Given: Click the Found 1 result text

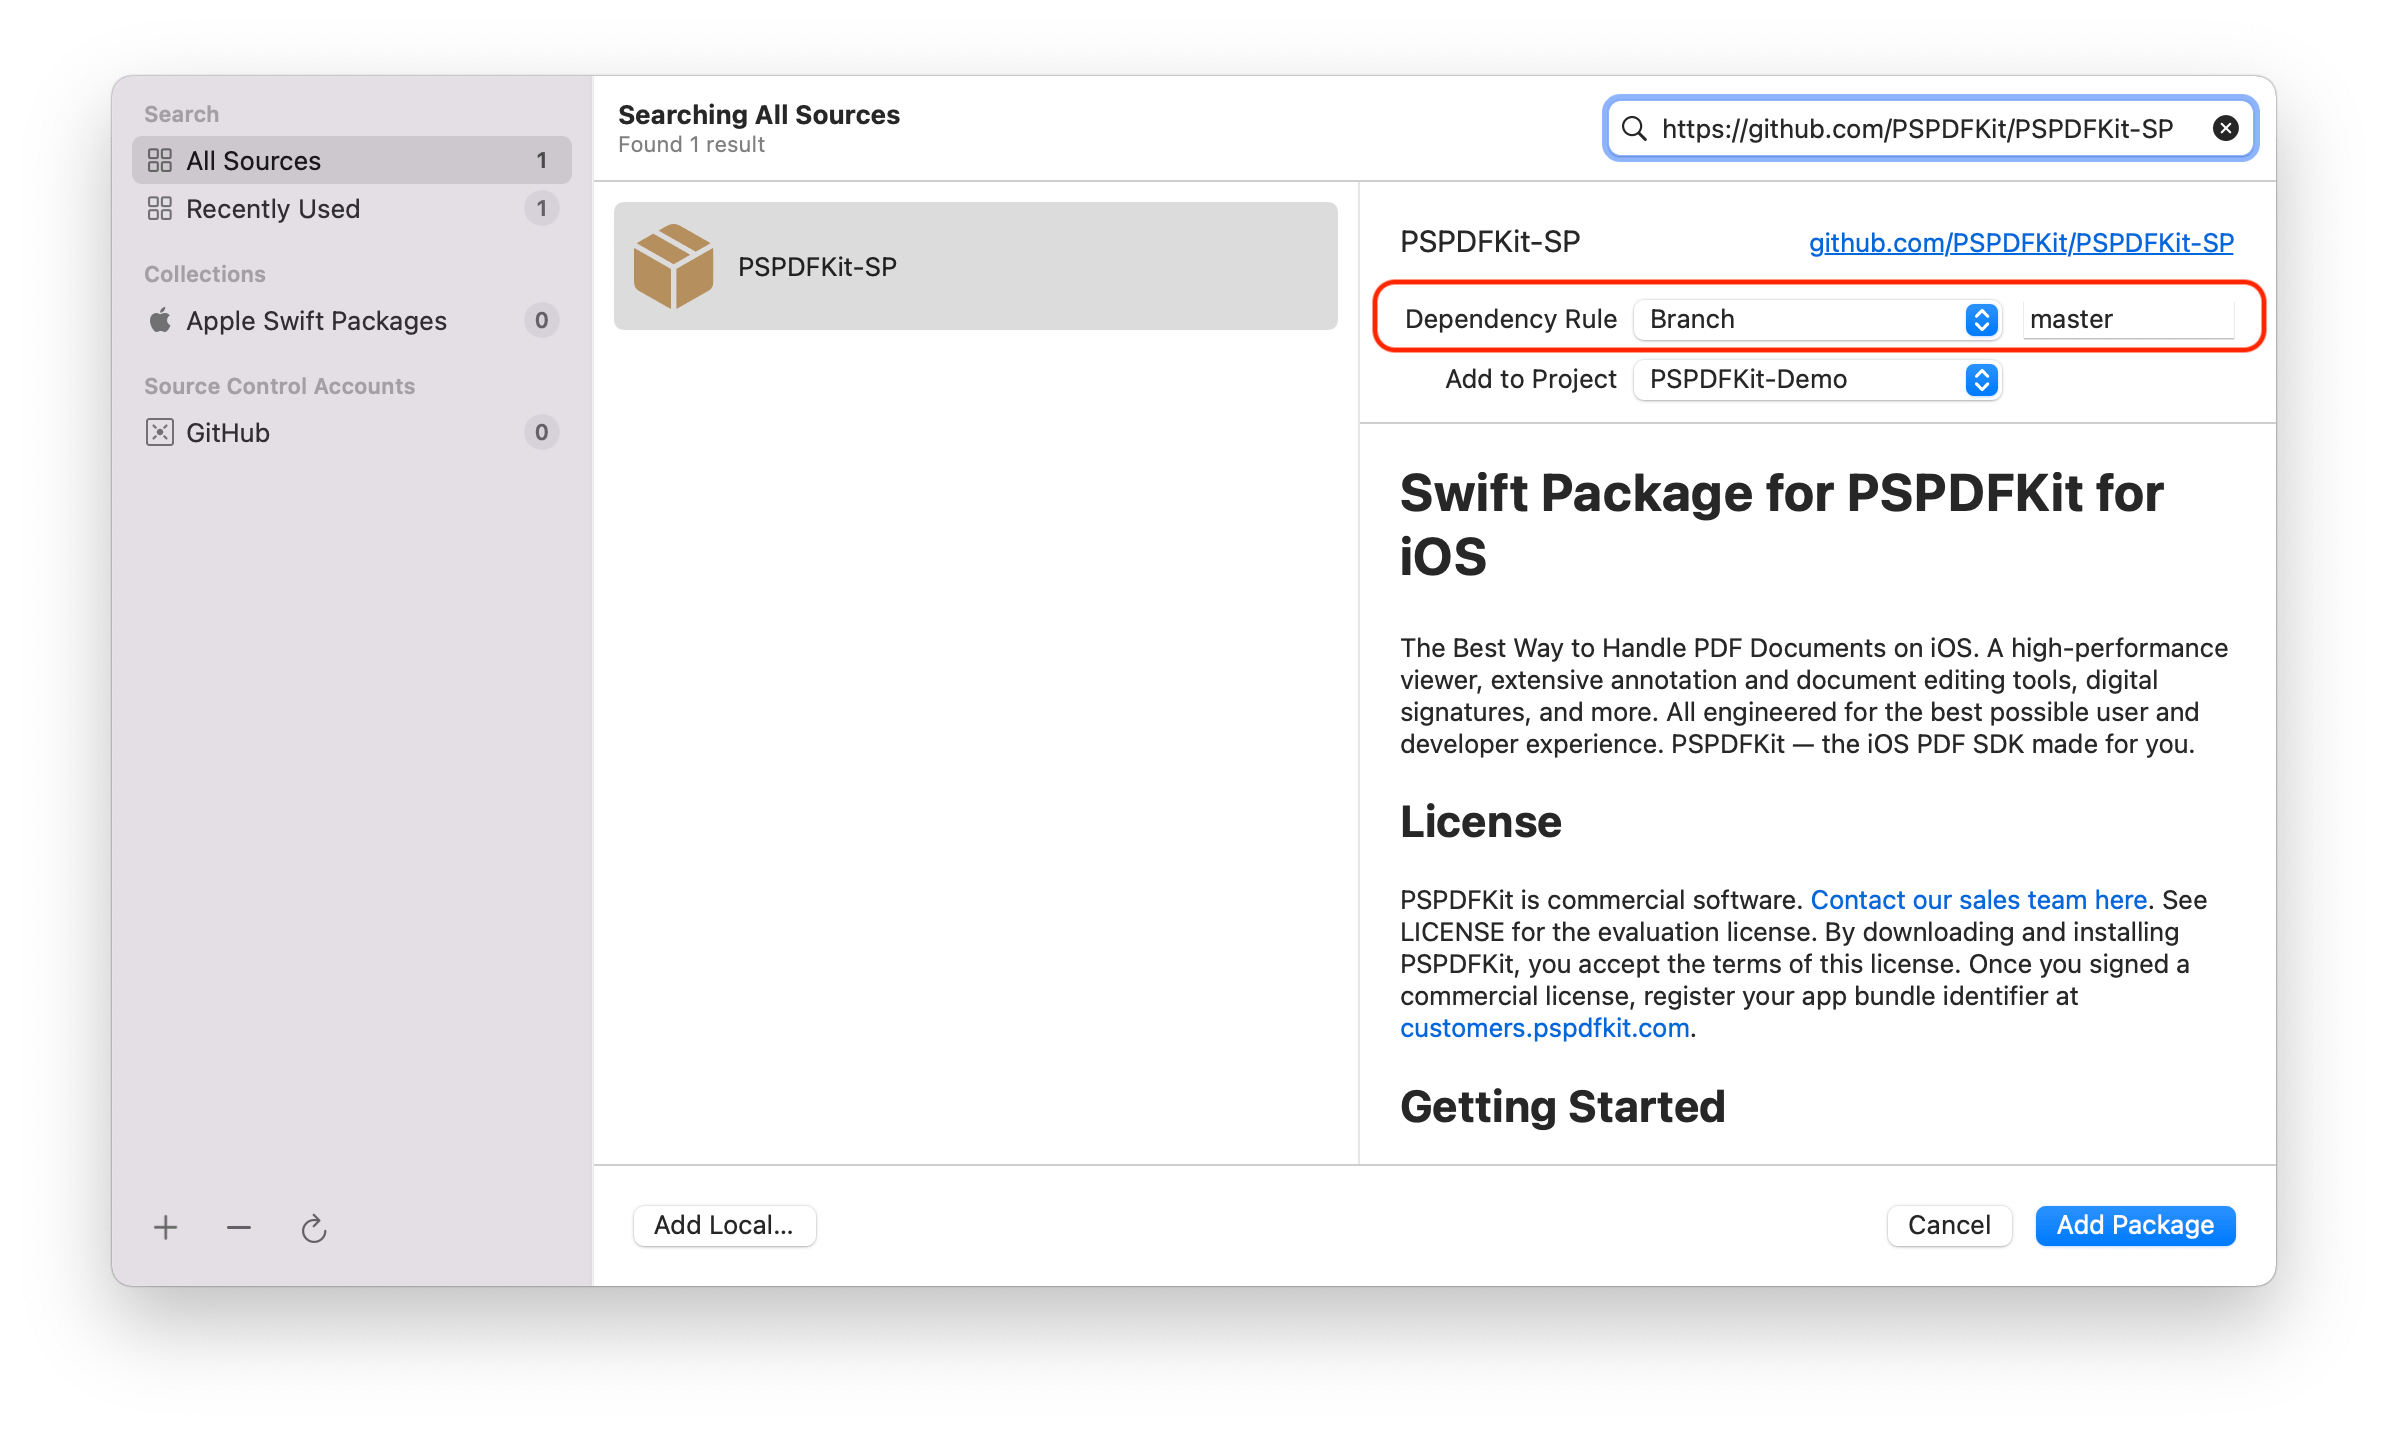Looking at the screenshot, I should [x=691, y=144].
